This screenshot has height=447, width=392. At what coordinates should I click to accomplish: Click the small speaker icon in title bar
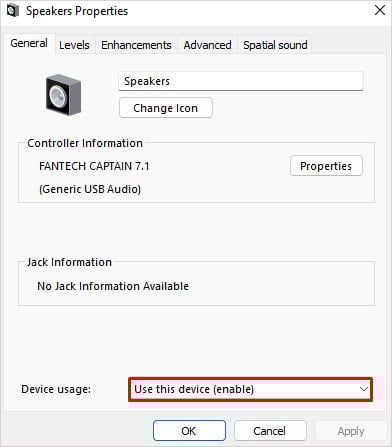pyautogui.click(x=12, y=11)
